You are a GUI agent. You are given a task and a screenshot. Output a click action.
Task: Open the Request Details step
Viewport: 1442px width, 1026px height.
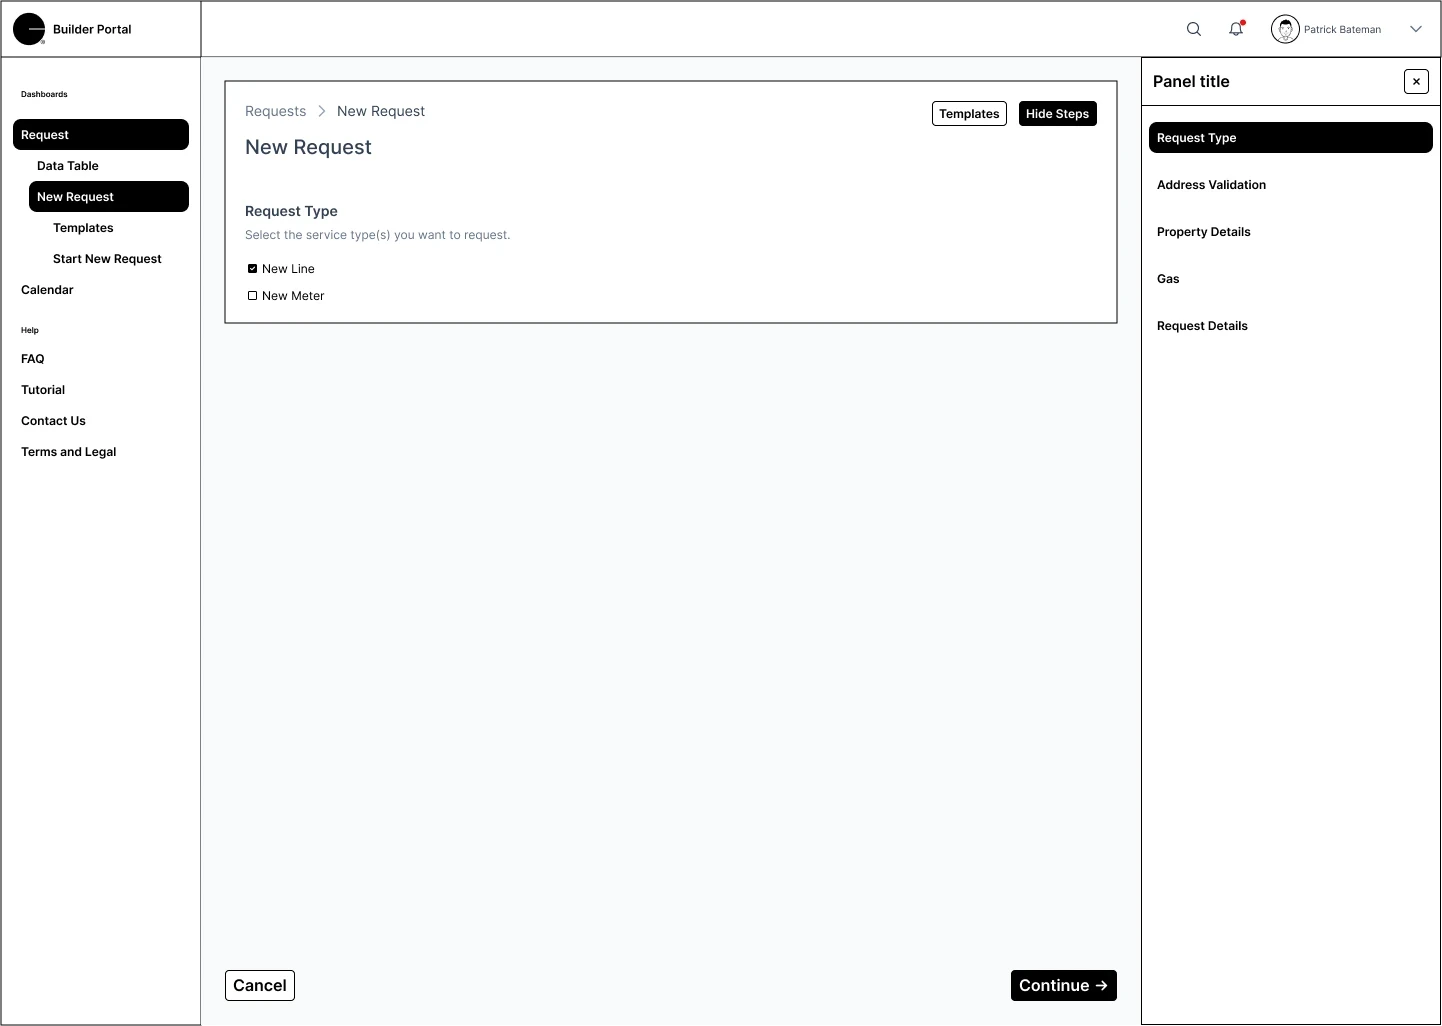click(1201, 325)
